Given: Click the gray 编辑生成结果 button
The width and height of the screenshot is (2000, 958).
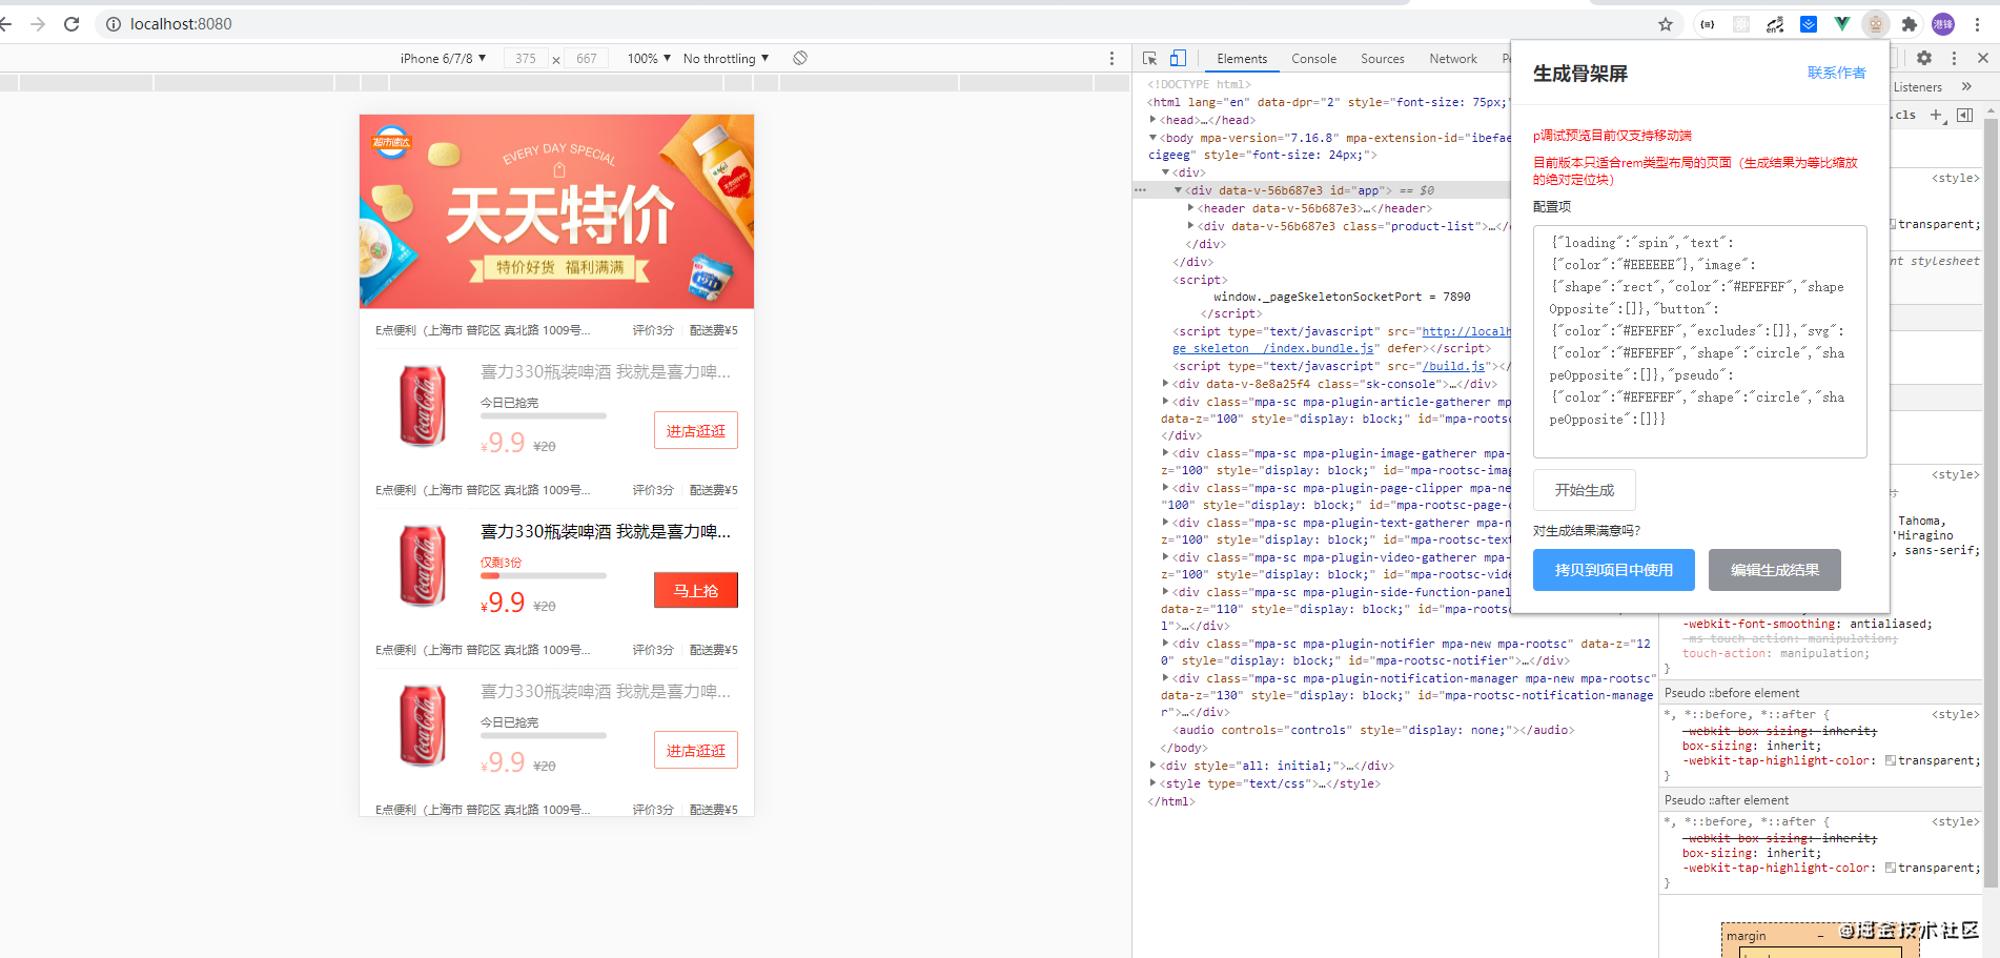Looking at the screenshot, I should tap(1774, 570).
